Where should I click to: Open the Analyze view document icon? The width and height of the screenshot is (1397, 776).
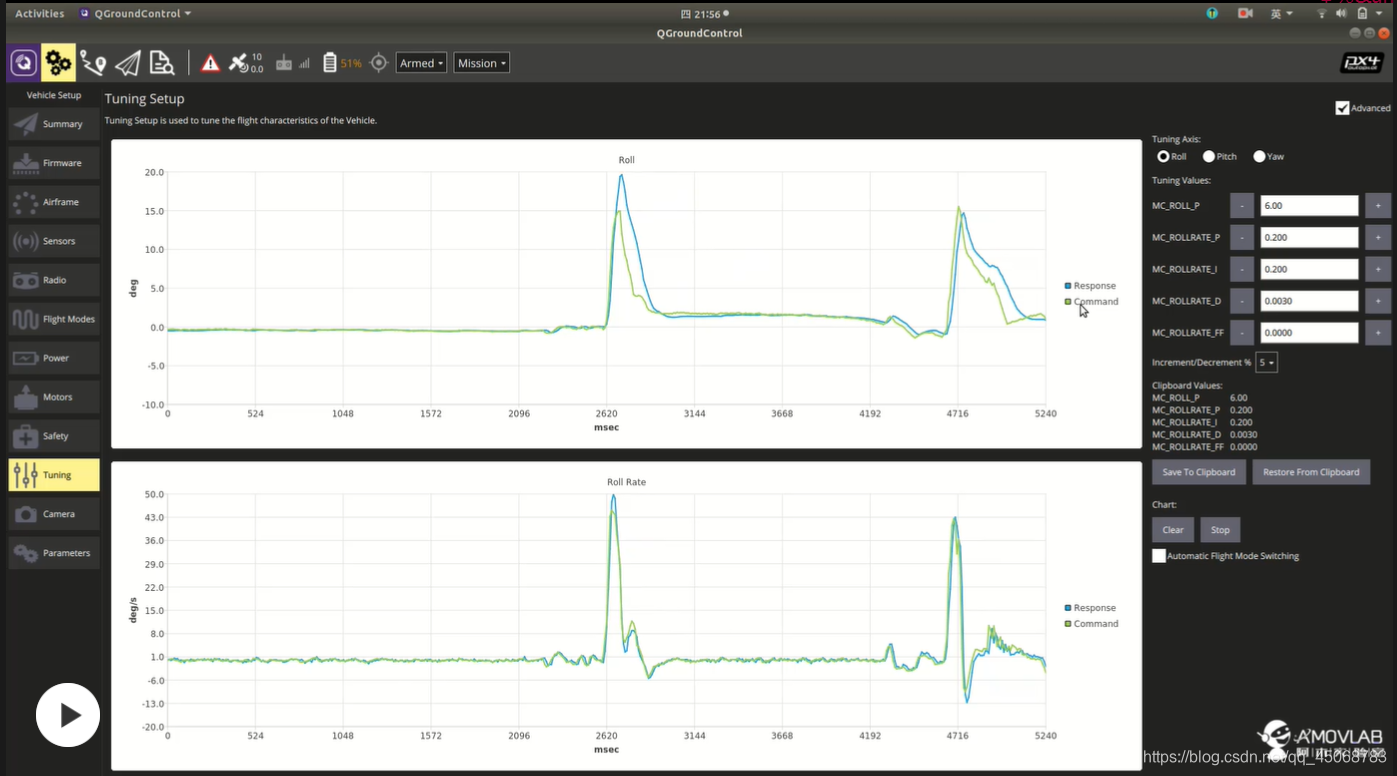pyautogui.click(x=162, y=63)
